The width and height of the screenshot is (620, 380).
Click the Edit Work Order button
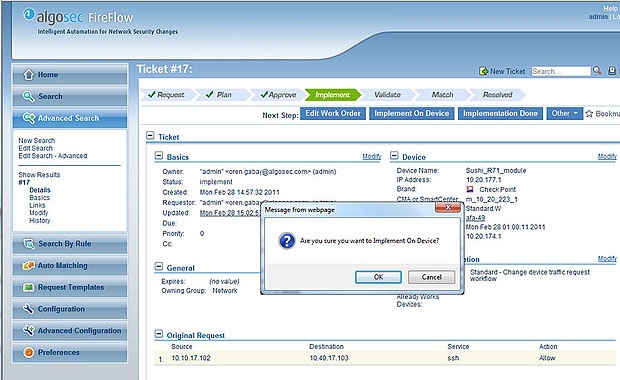pyautogui.click(x=333, y=113)
